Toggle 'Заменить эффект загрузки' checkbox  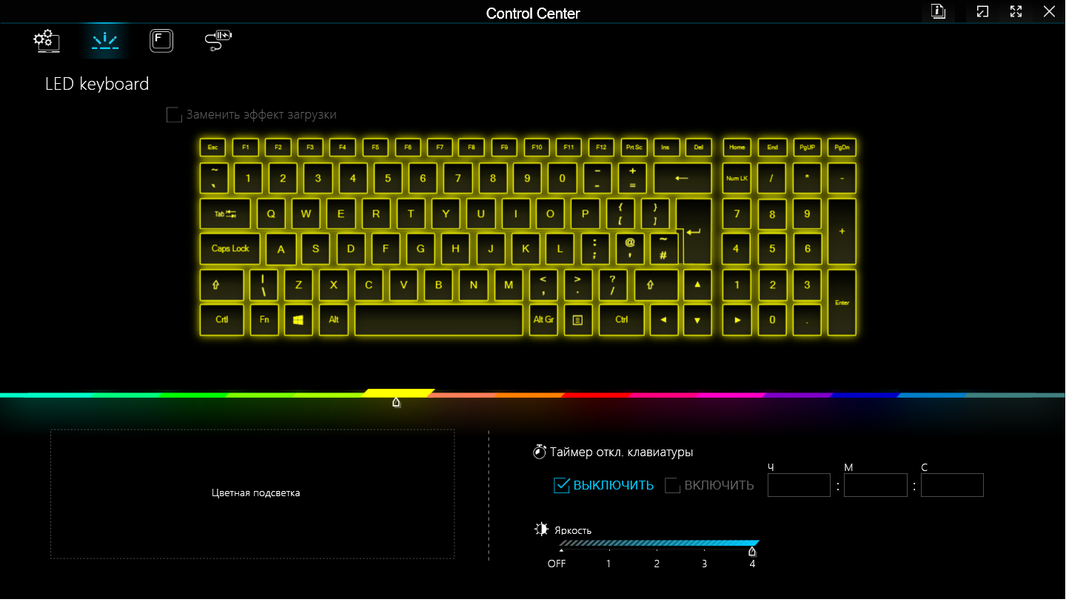click(x=174, y=115)
